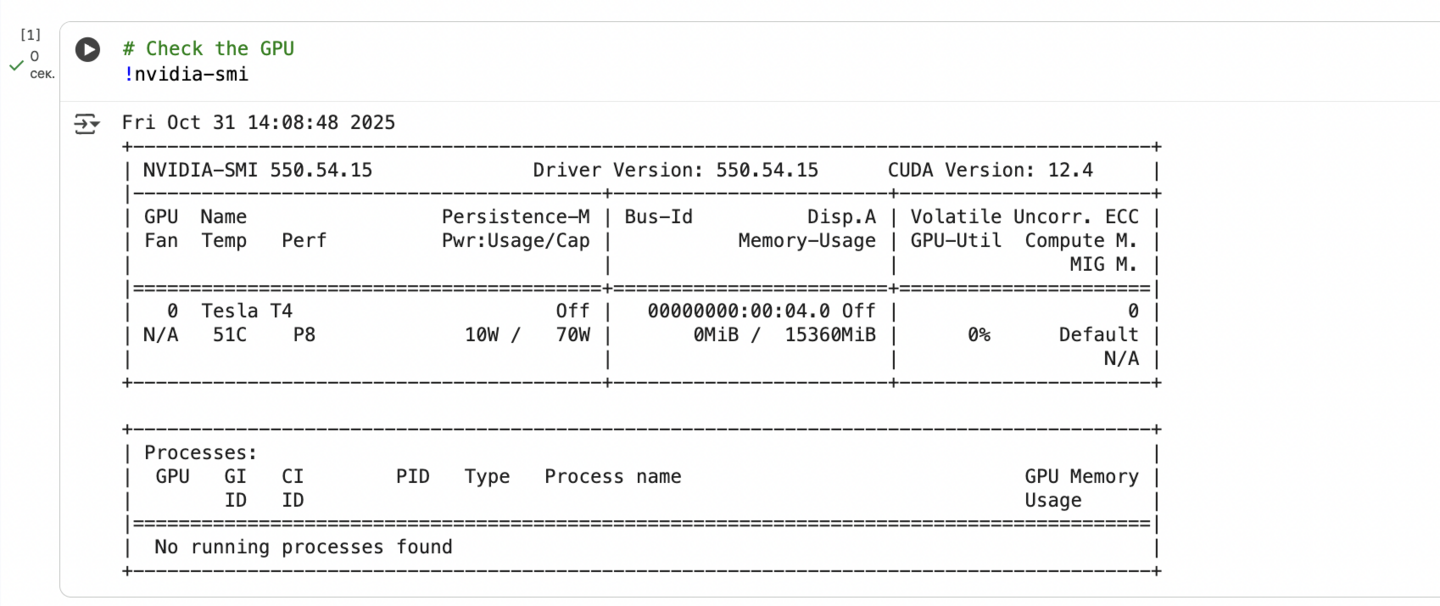
Task: Click the 'CUDA Version: 12.4' text
Action: pos(990,170)
